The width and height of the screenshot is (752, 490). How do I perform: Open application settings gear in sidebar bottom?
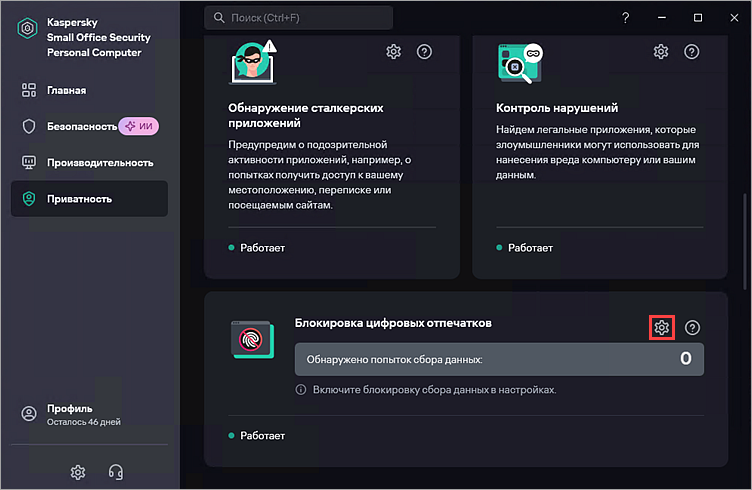[78, 472]
